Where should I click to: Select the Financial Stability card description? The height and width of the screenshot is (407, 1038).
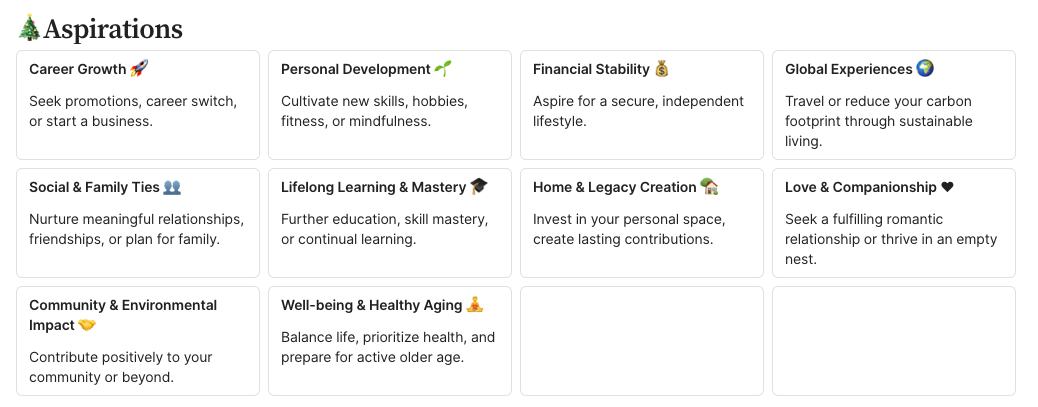[x=638, y=111]
